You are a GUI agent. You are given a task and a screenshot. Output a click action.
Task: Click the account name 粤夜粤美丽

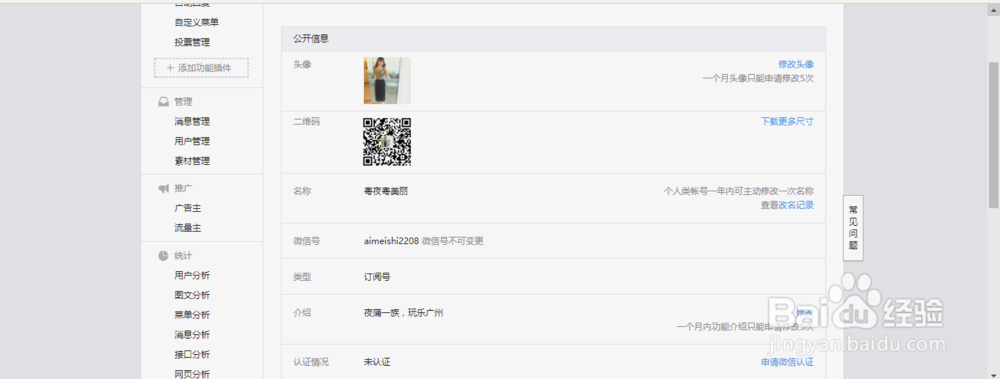pyautogui.click(x=385, y=191)
